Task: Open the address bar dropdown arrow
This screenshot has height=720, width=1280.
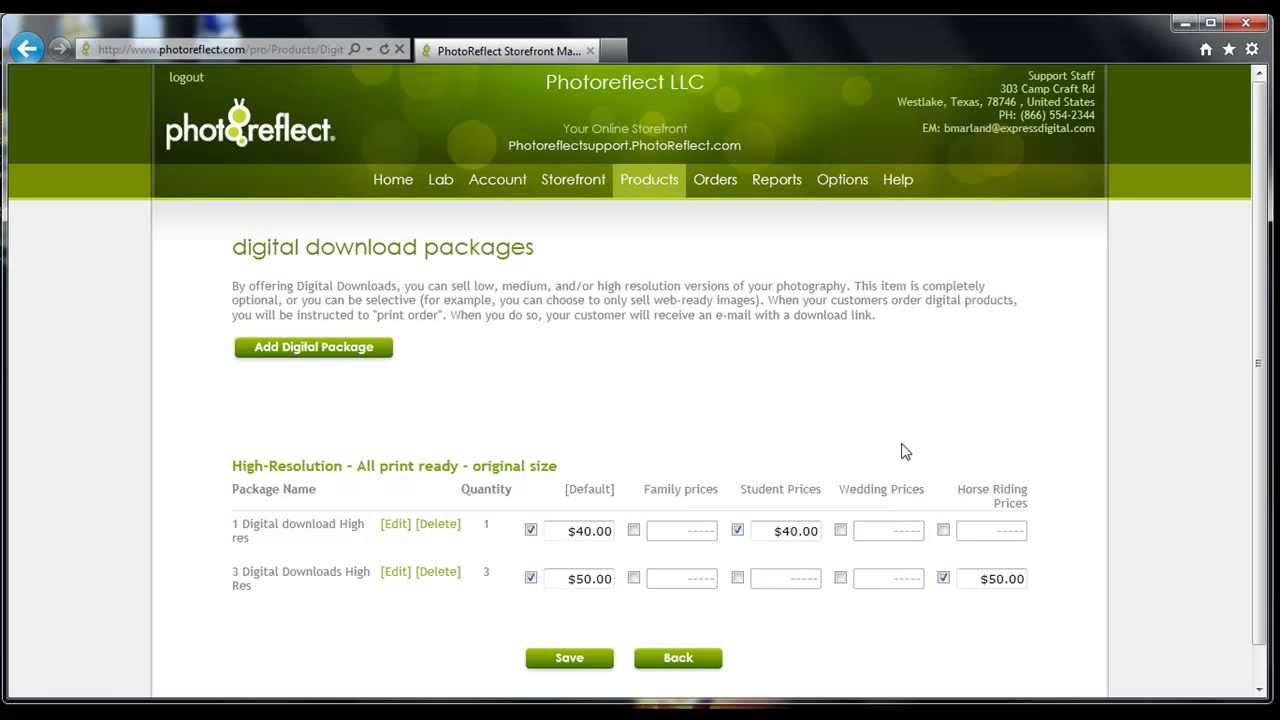Action: tap(369, 49)
